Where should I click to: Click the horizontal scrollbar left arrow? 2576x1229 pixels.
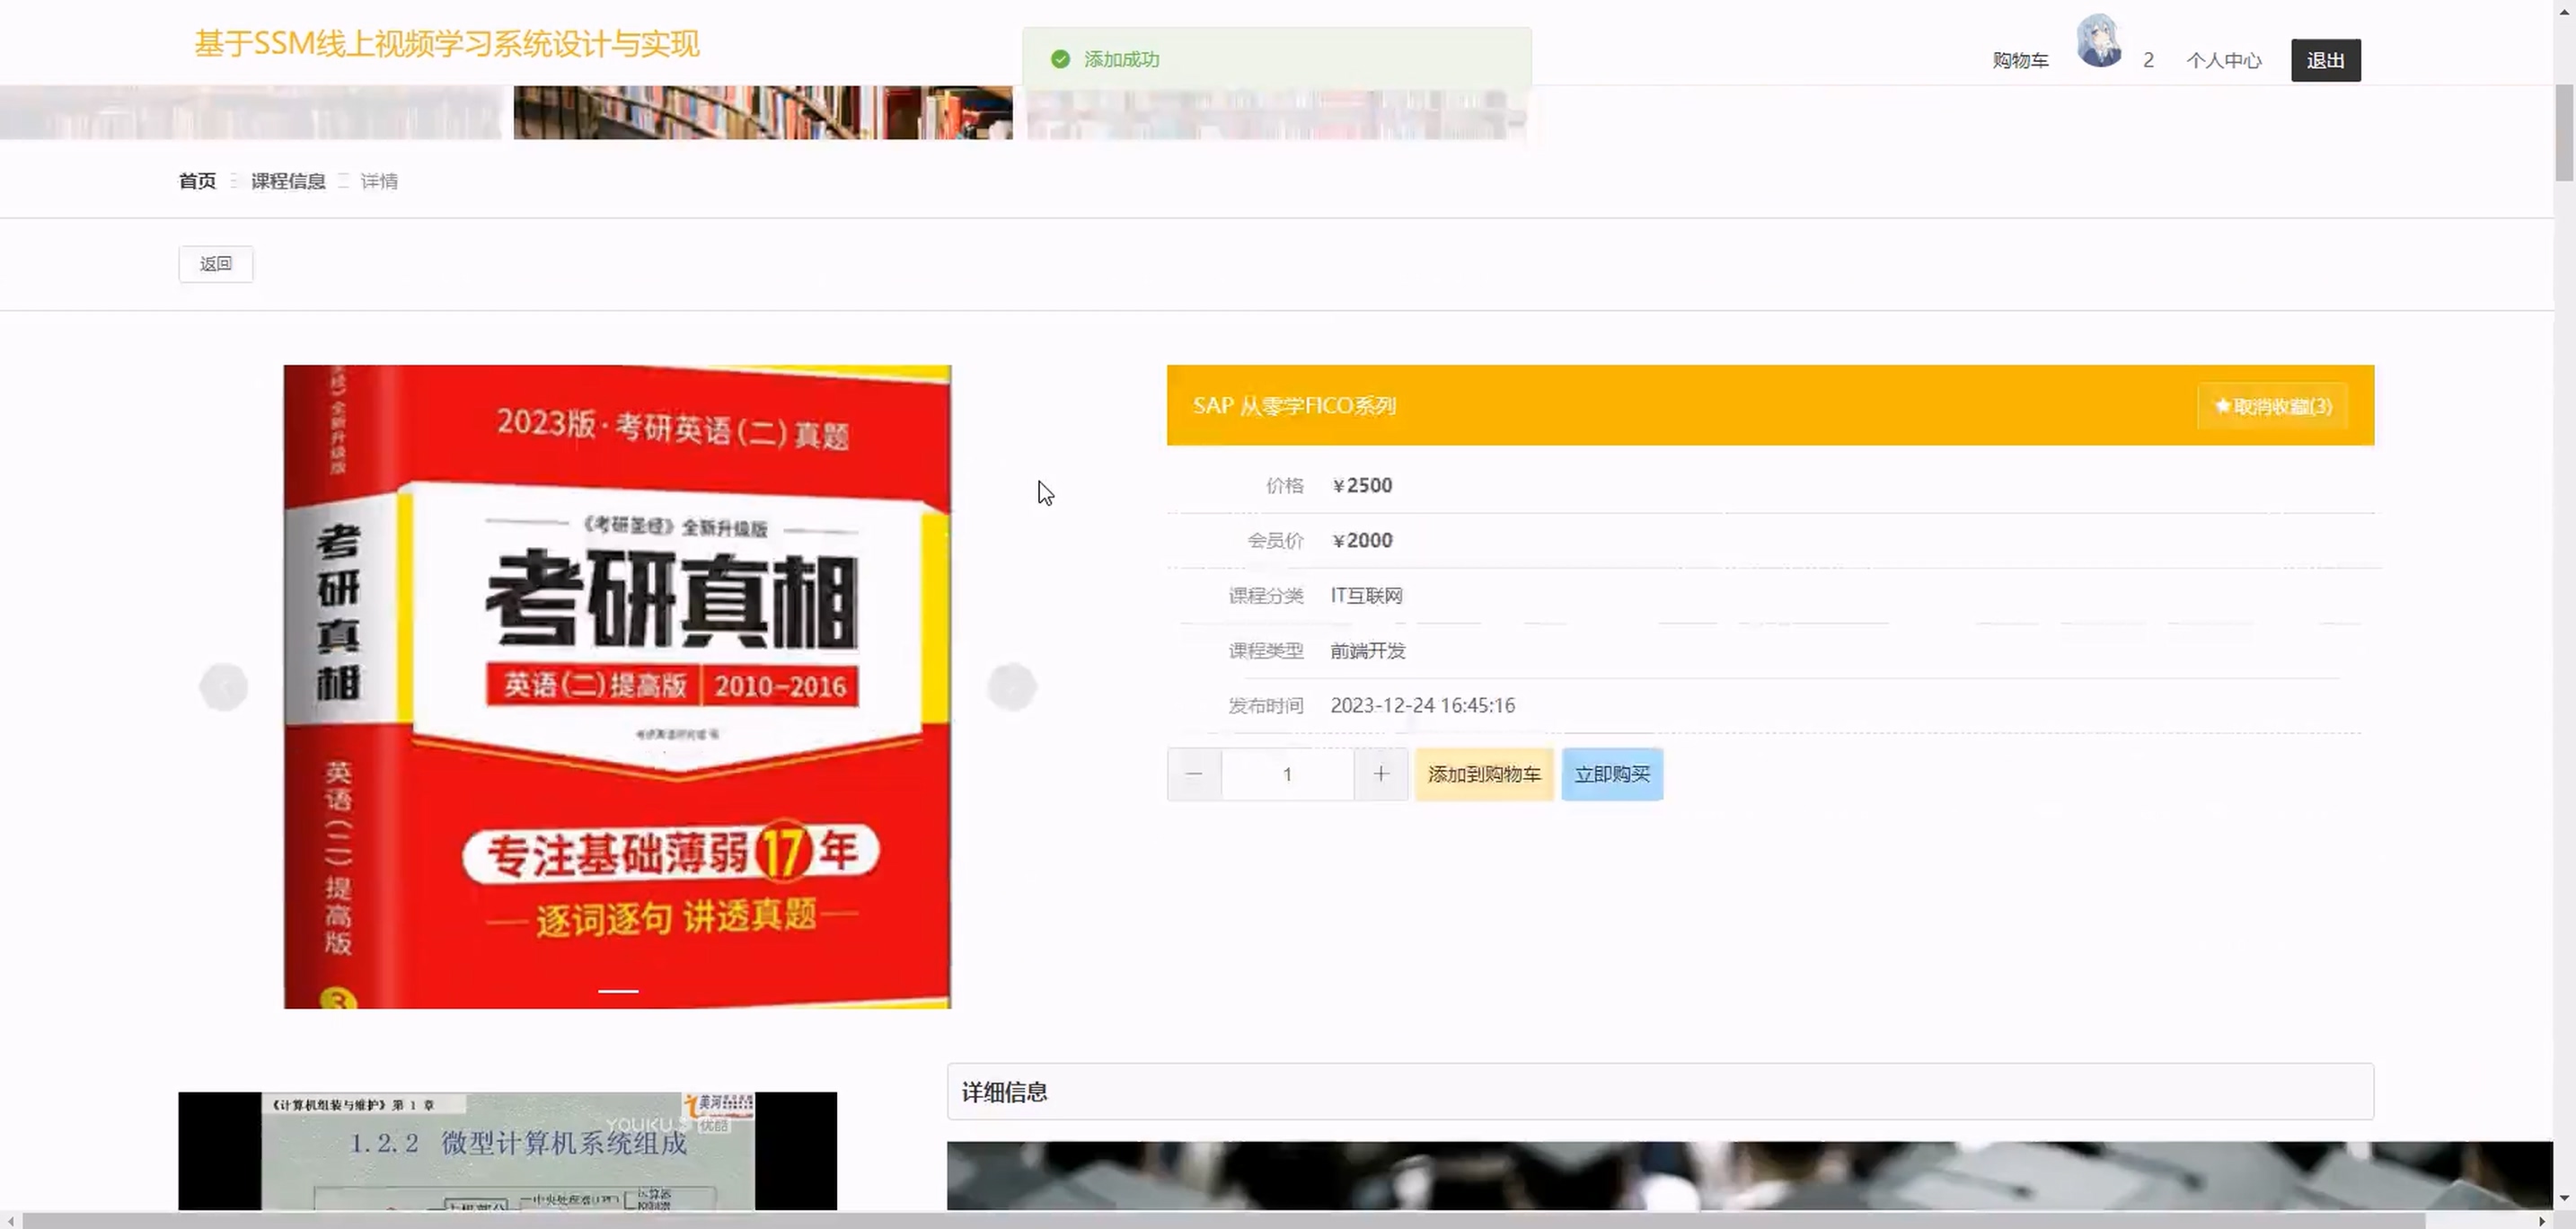click(x=10, y=1220)
